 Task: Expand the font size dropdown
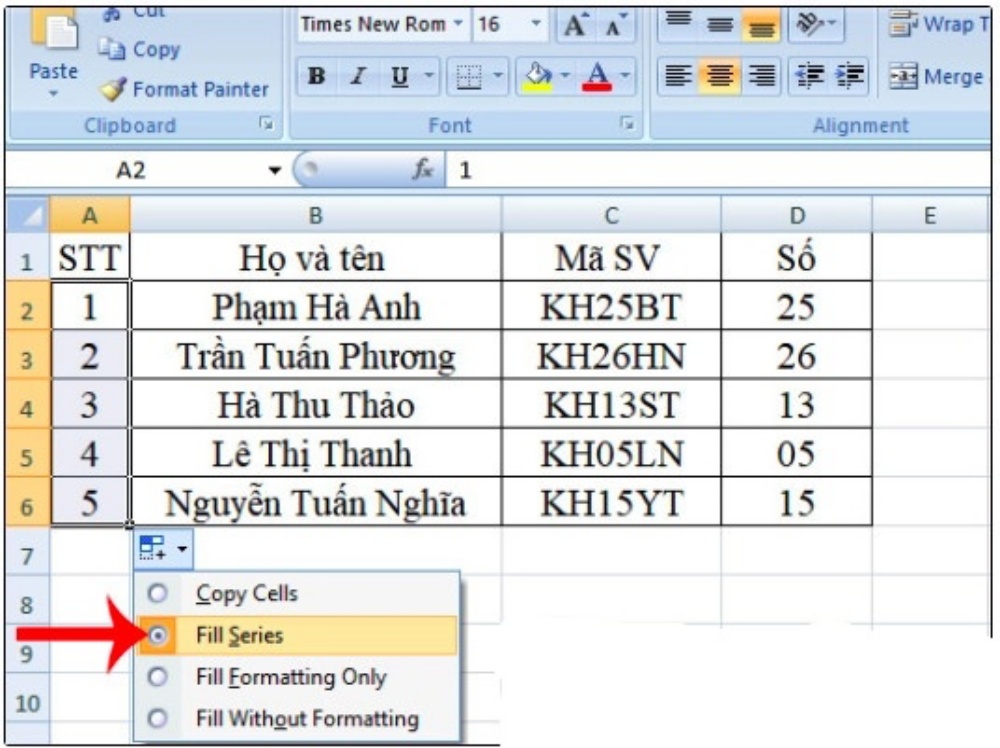pos(533,24)
